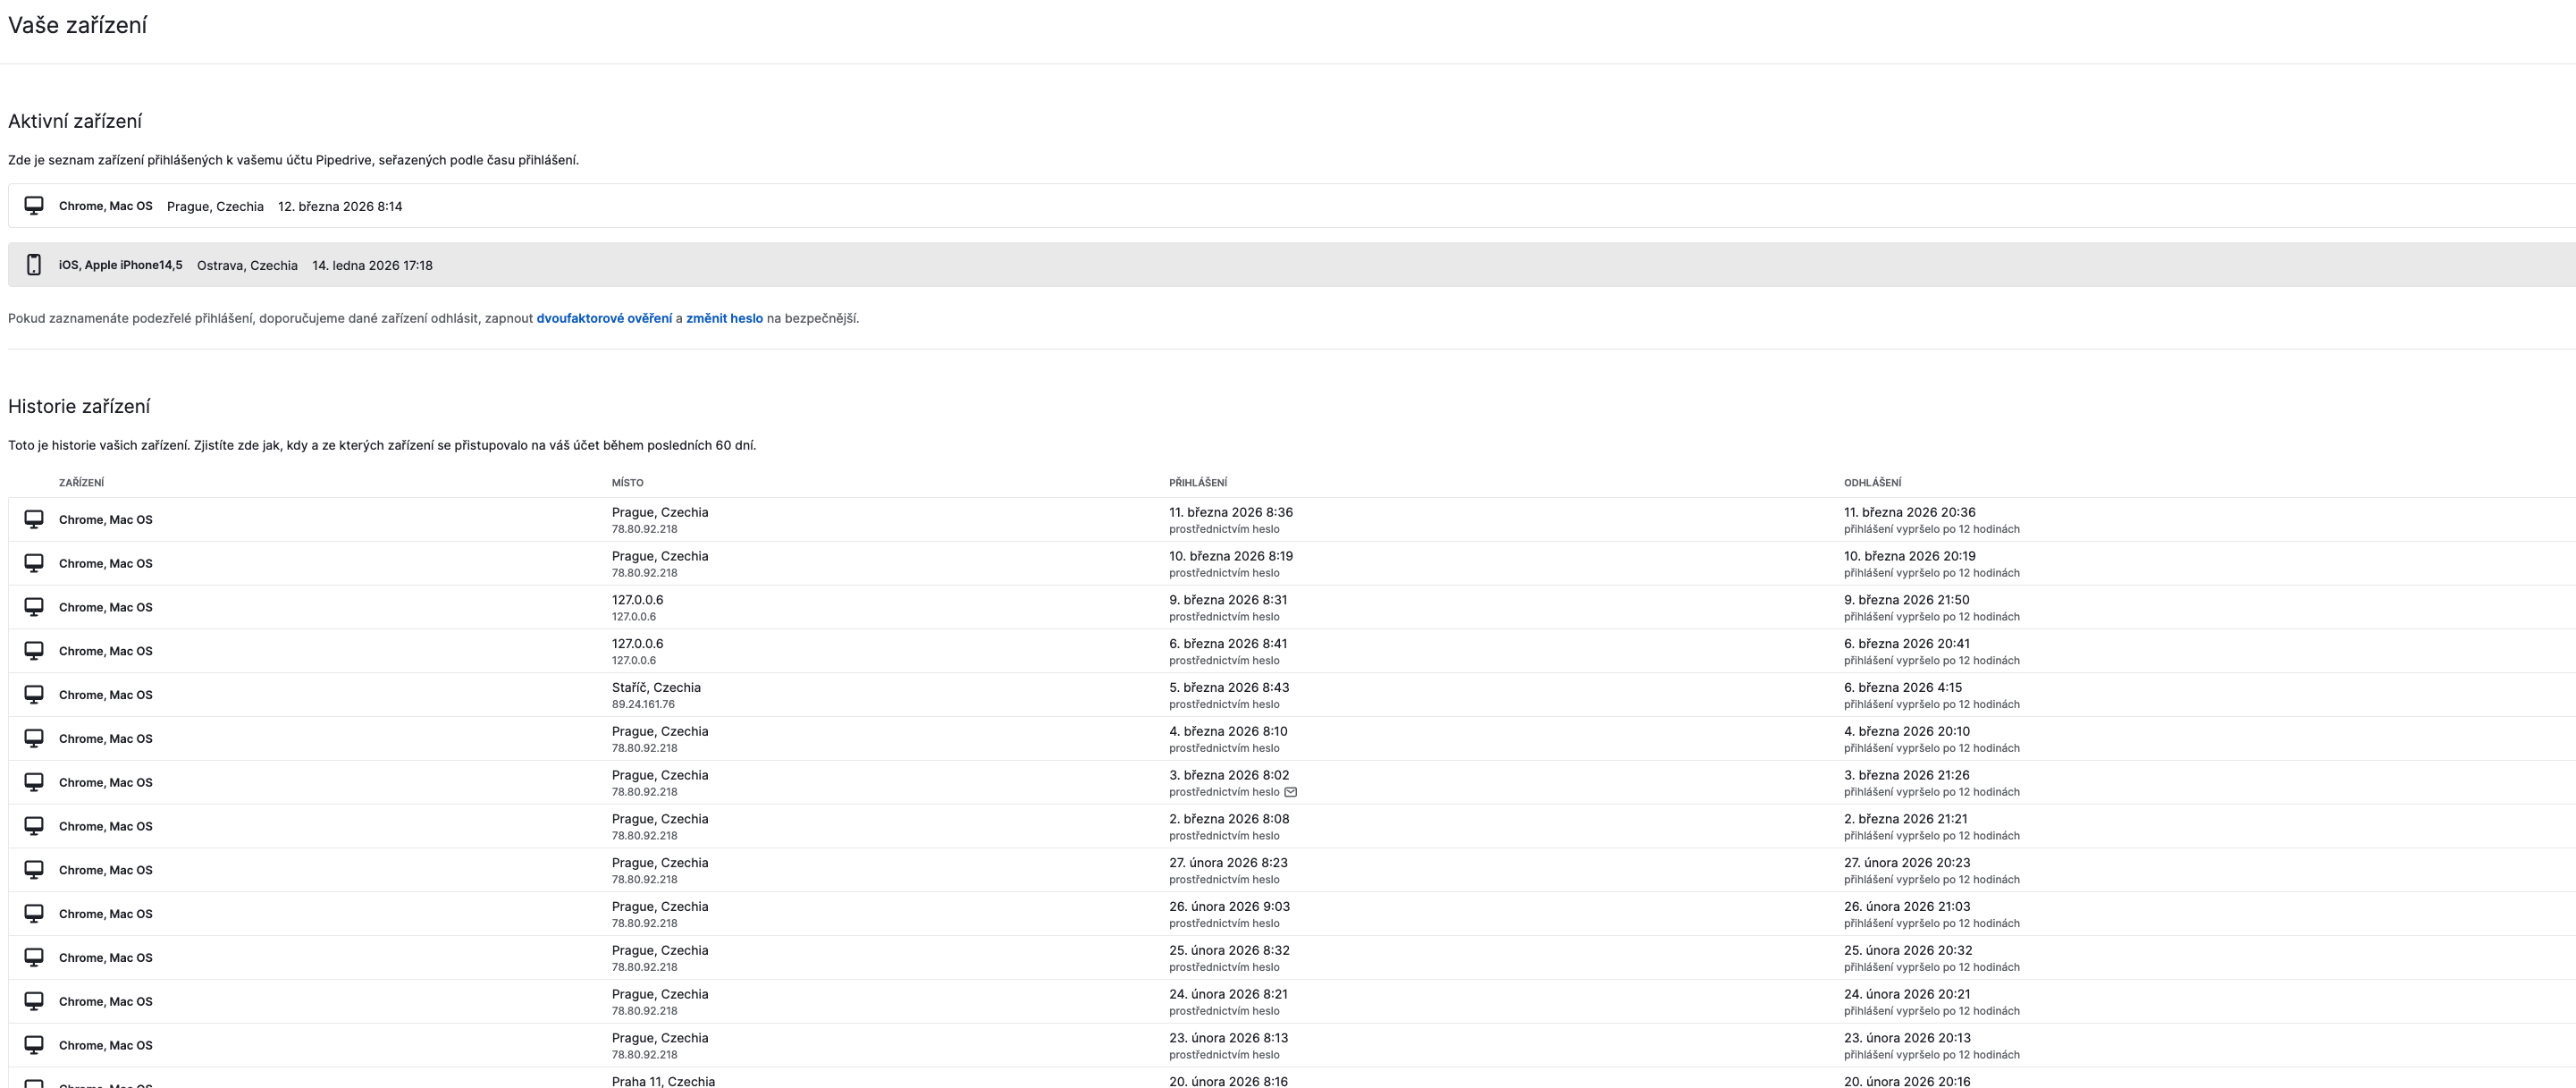Click the ODHLÁŠENÍ column header
This screenshot has height=1088, width=2576.
1872,483
